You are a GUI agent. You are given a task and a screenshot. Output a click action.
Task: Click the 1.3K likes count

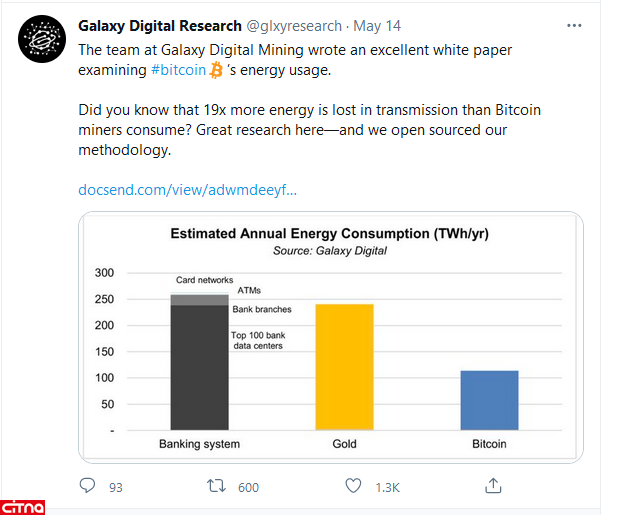(x=387, y=487)
